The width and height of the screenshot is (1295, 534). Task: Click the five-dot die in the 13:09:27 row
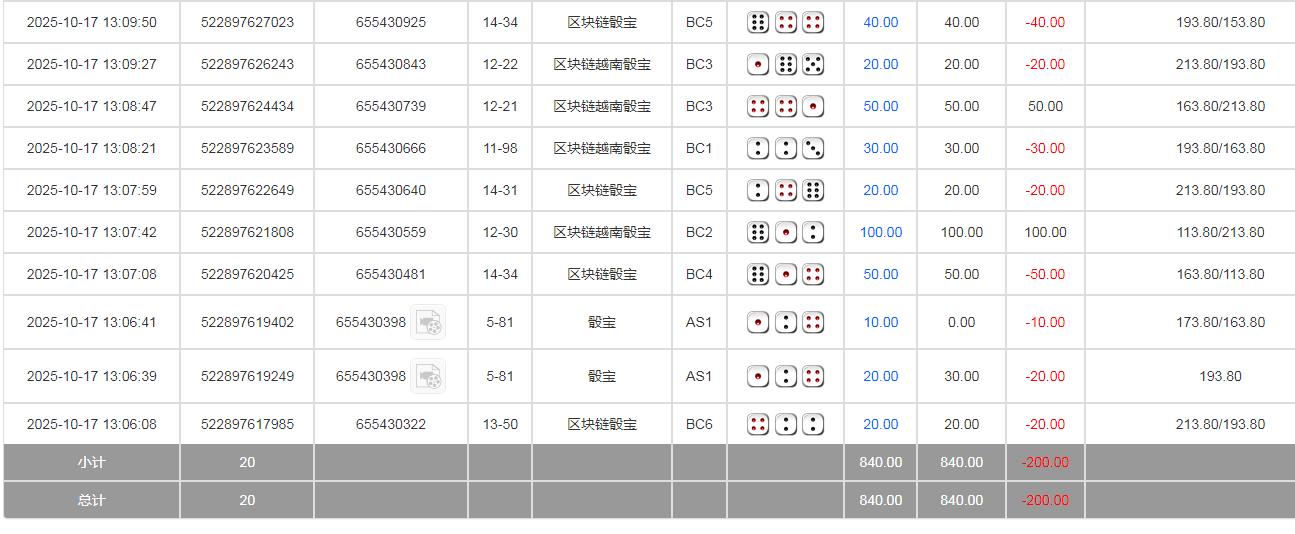(813, 64)
